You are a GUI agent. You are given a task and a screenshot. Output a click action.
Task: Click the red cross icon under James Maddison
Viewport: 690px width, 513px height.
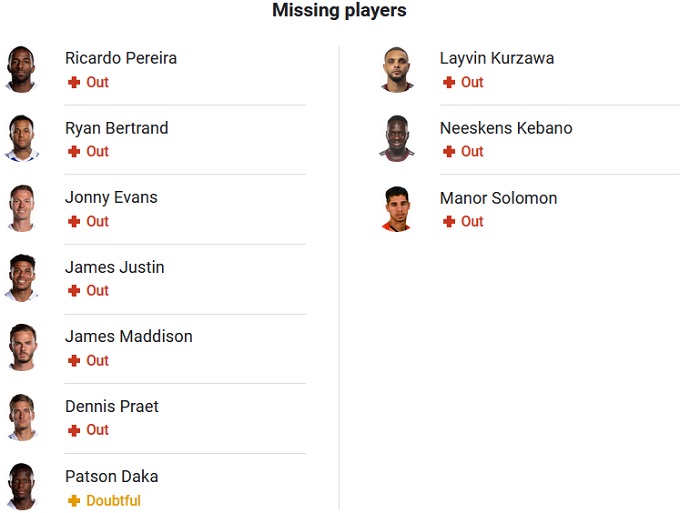[74, 361]
